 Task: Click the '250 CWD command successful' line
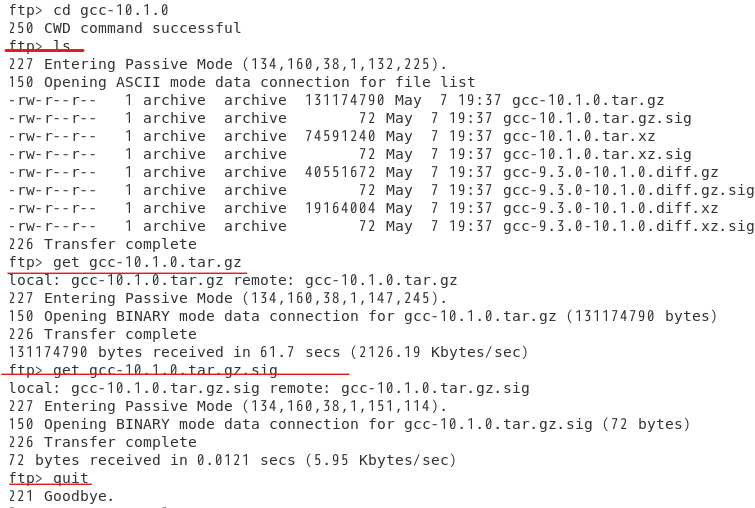coord(125,28)
